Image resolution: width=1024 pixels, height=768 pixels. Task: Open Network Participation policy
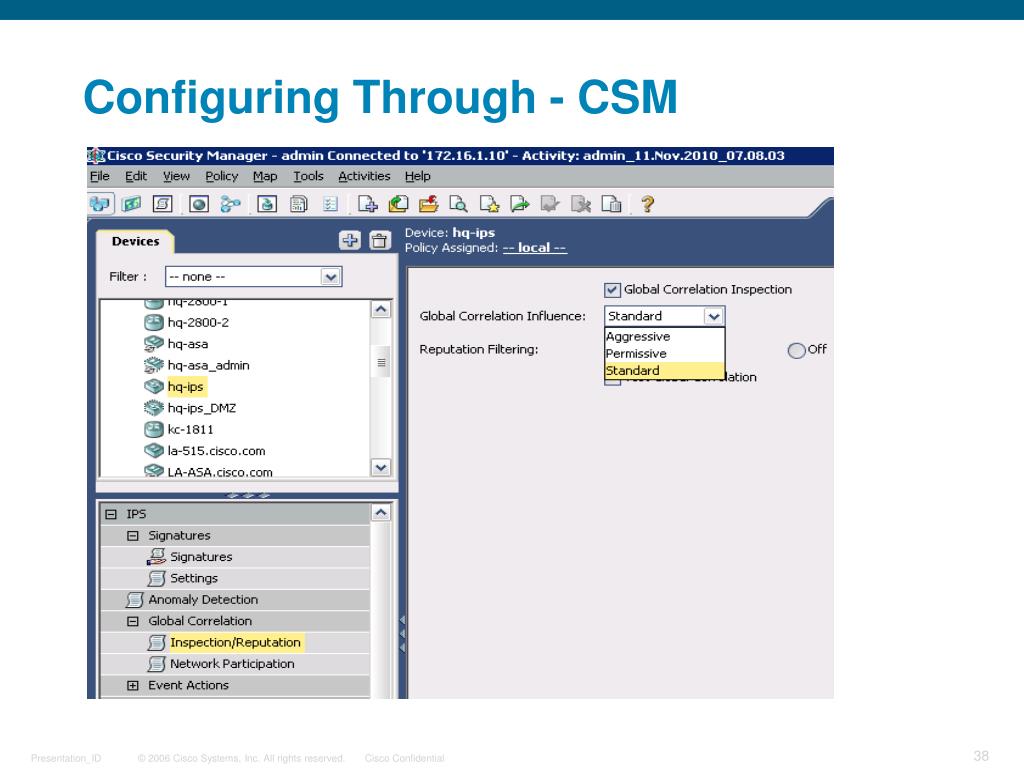pyautogui.click(x=232, y=664)
